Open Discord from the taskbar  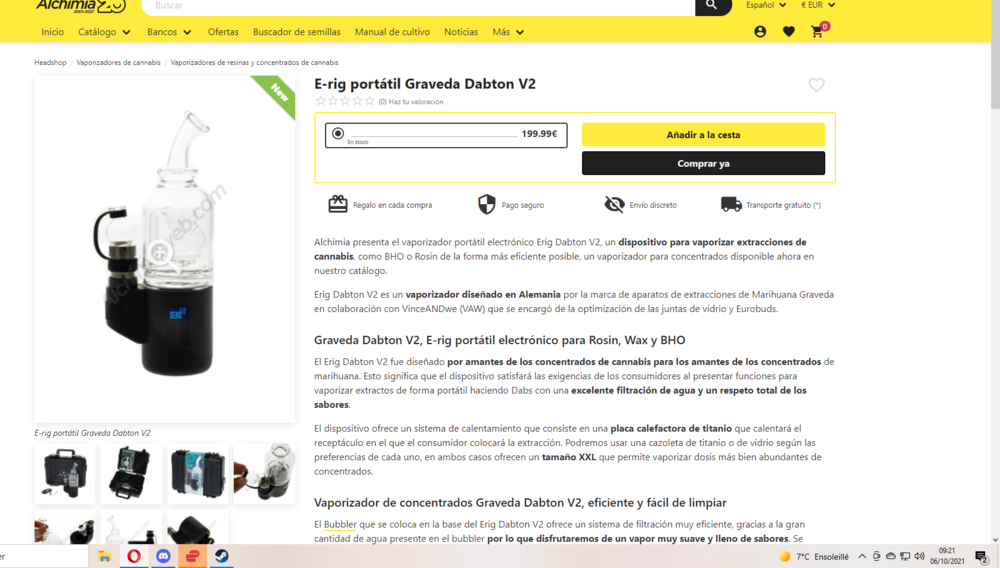163,557
